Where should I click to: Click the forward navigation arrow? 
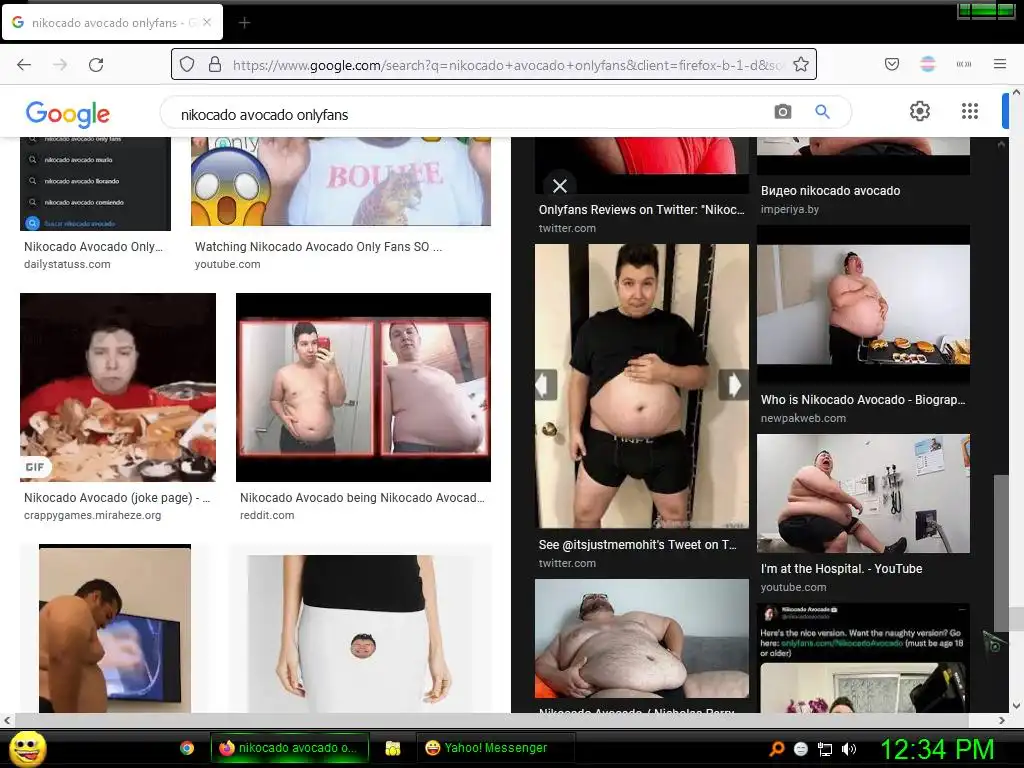click(60, 65)
